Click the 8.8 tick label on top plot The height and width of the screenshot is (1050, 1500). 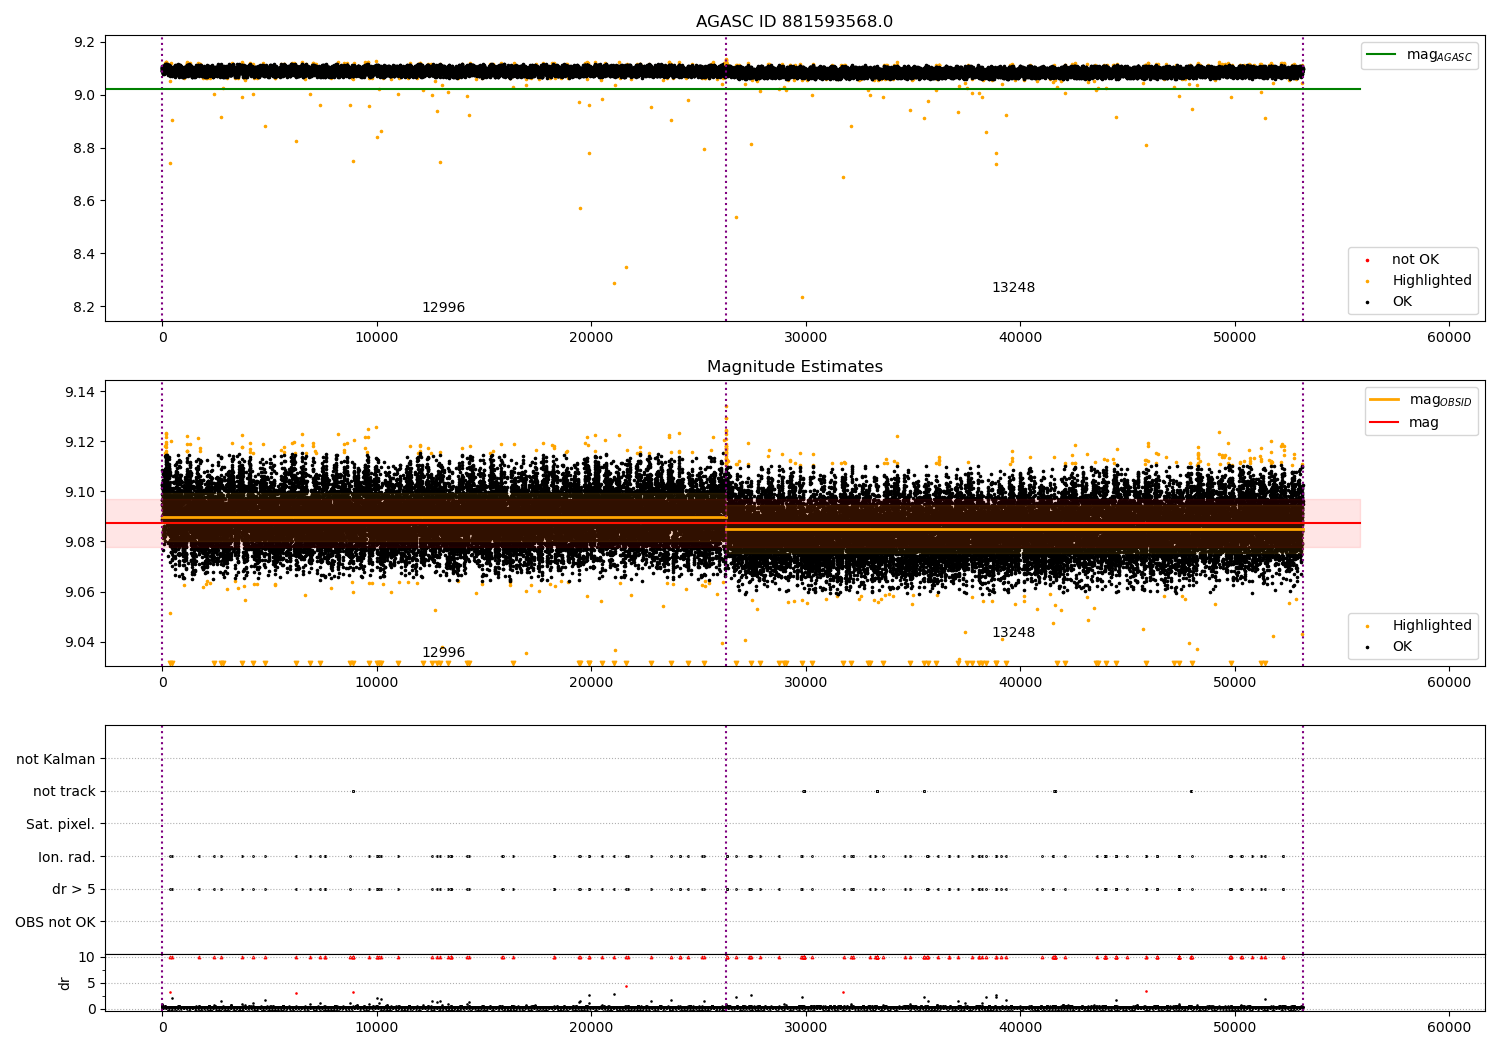point(86,149)
